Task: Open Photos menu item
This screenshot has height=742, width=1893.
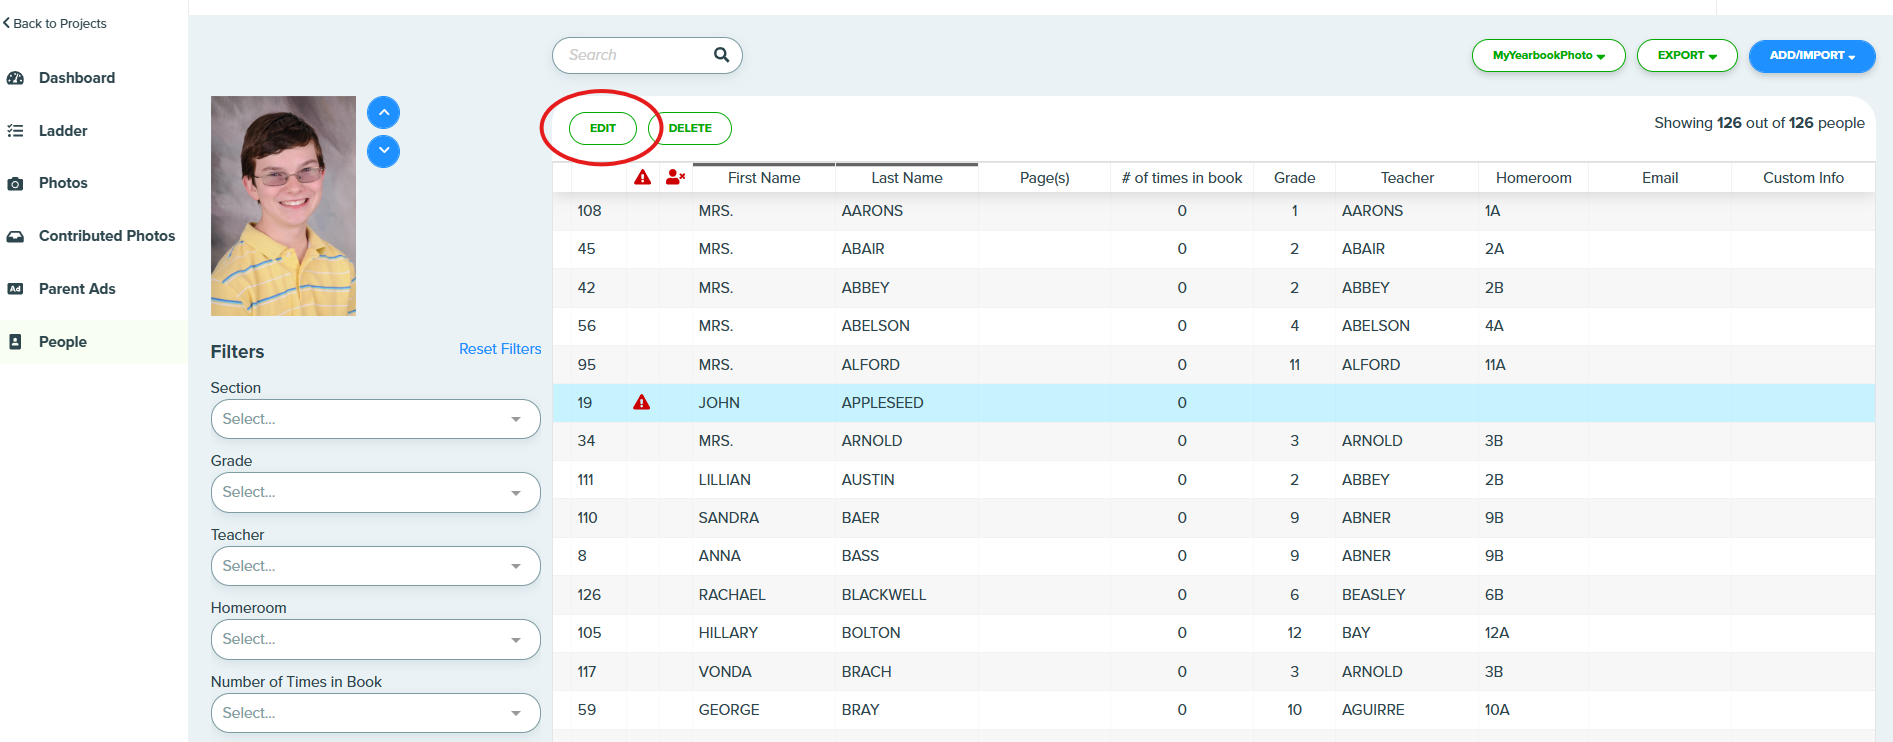Action: [63, 183]
